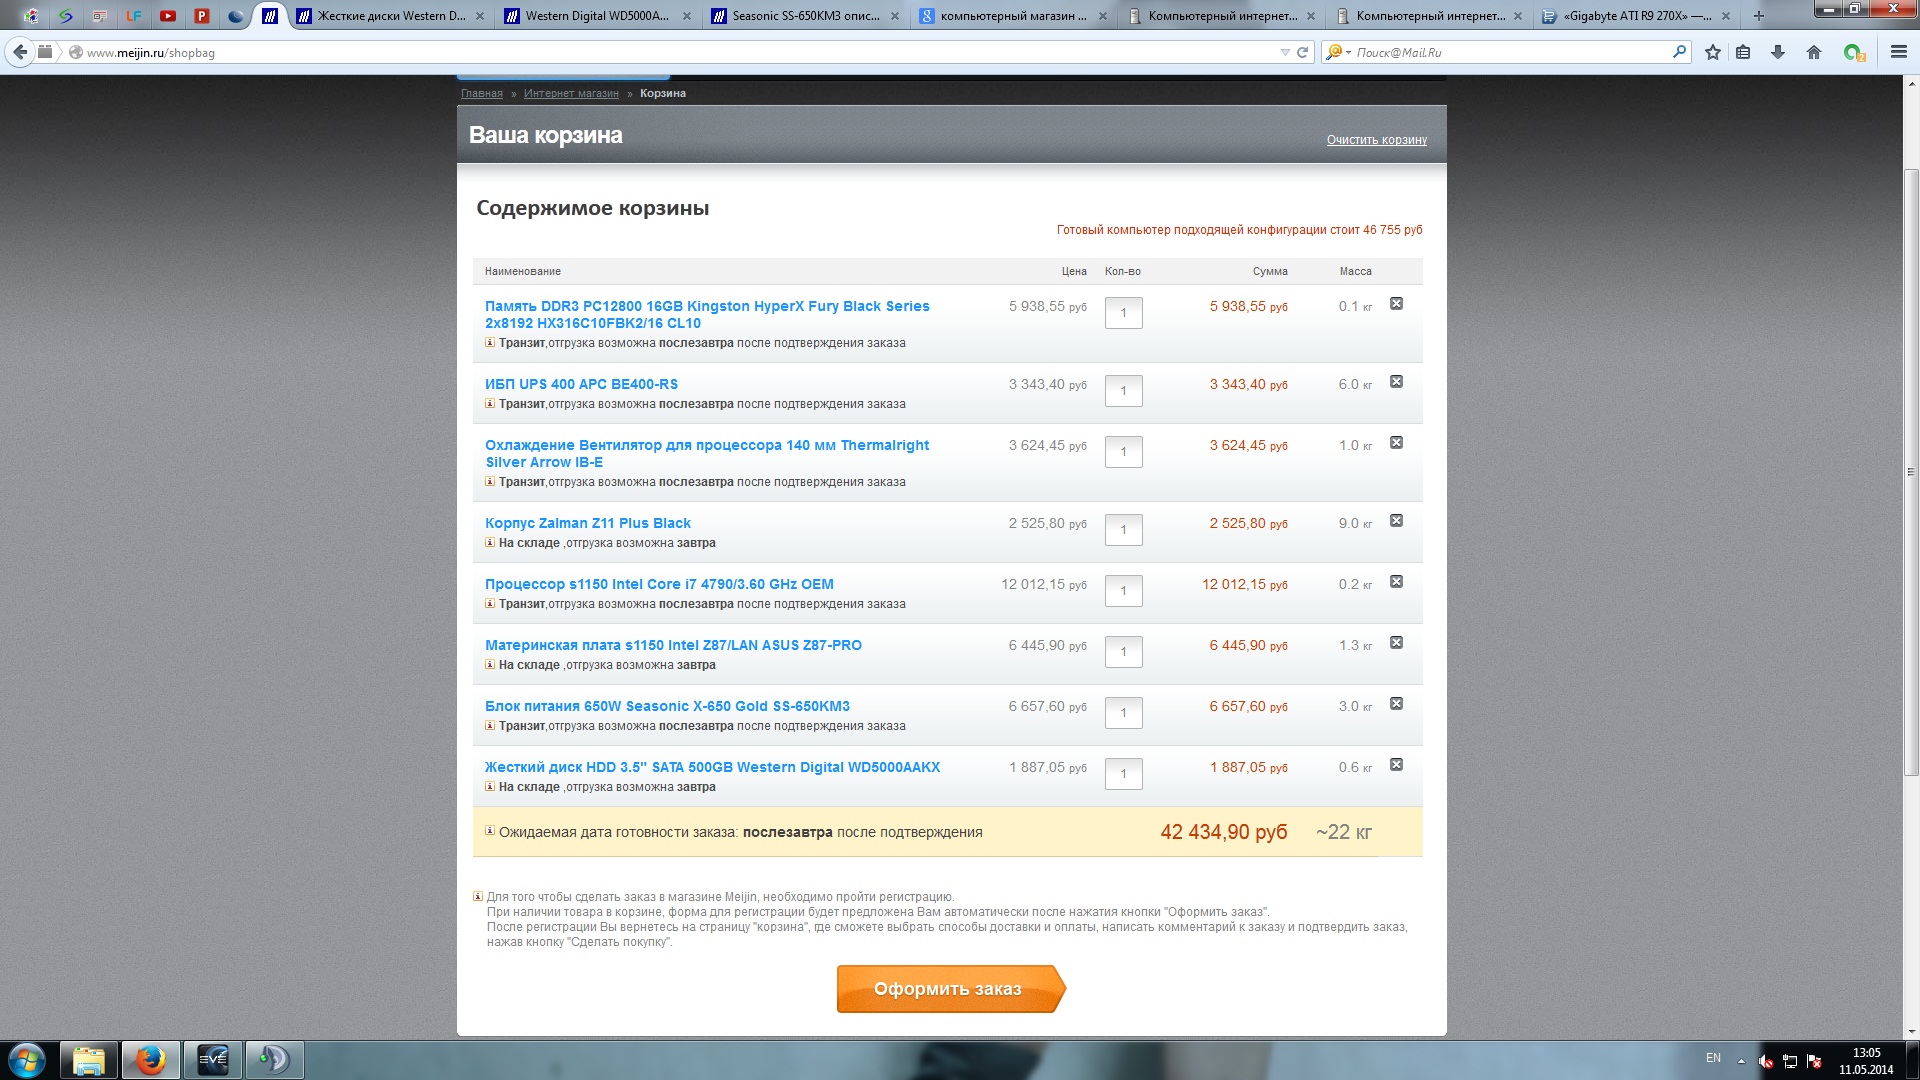This screenshot has width=1920, height=1080.
Task: Follow the Интернет магазин breadcrumb link
Action: point(571,93)
